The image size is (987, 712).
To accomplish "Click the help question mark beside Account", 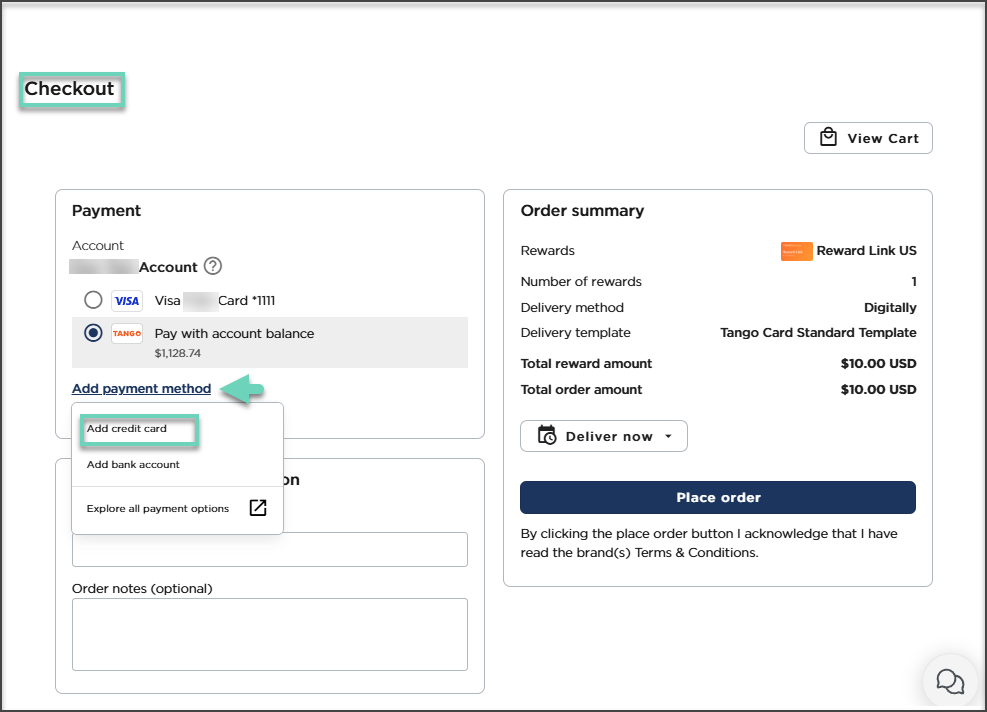I will pos(212,267).
